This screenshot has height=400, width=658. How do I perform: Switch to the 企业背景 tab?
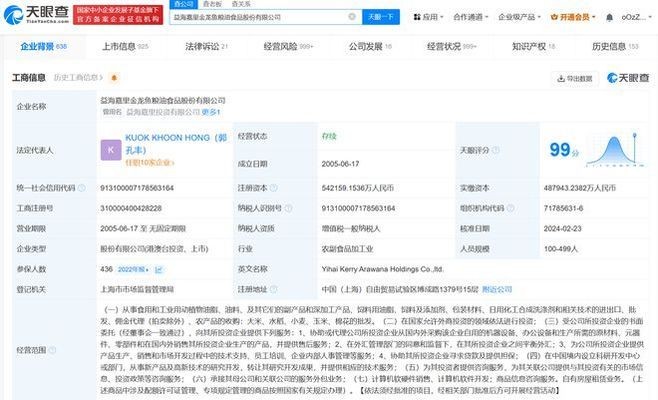pos(43,47)
